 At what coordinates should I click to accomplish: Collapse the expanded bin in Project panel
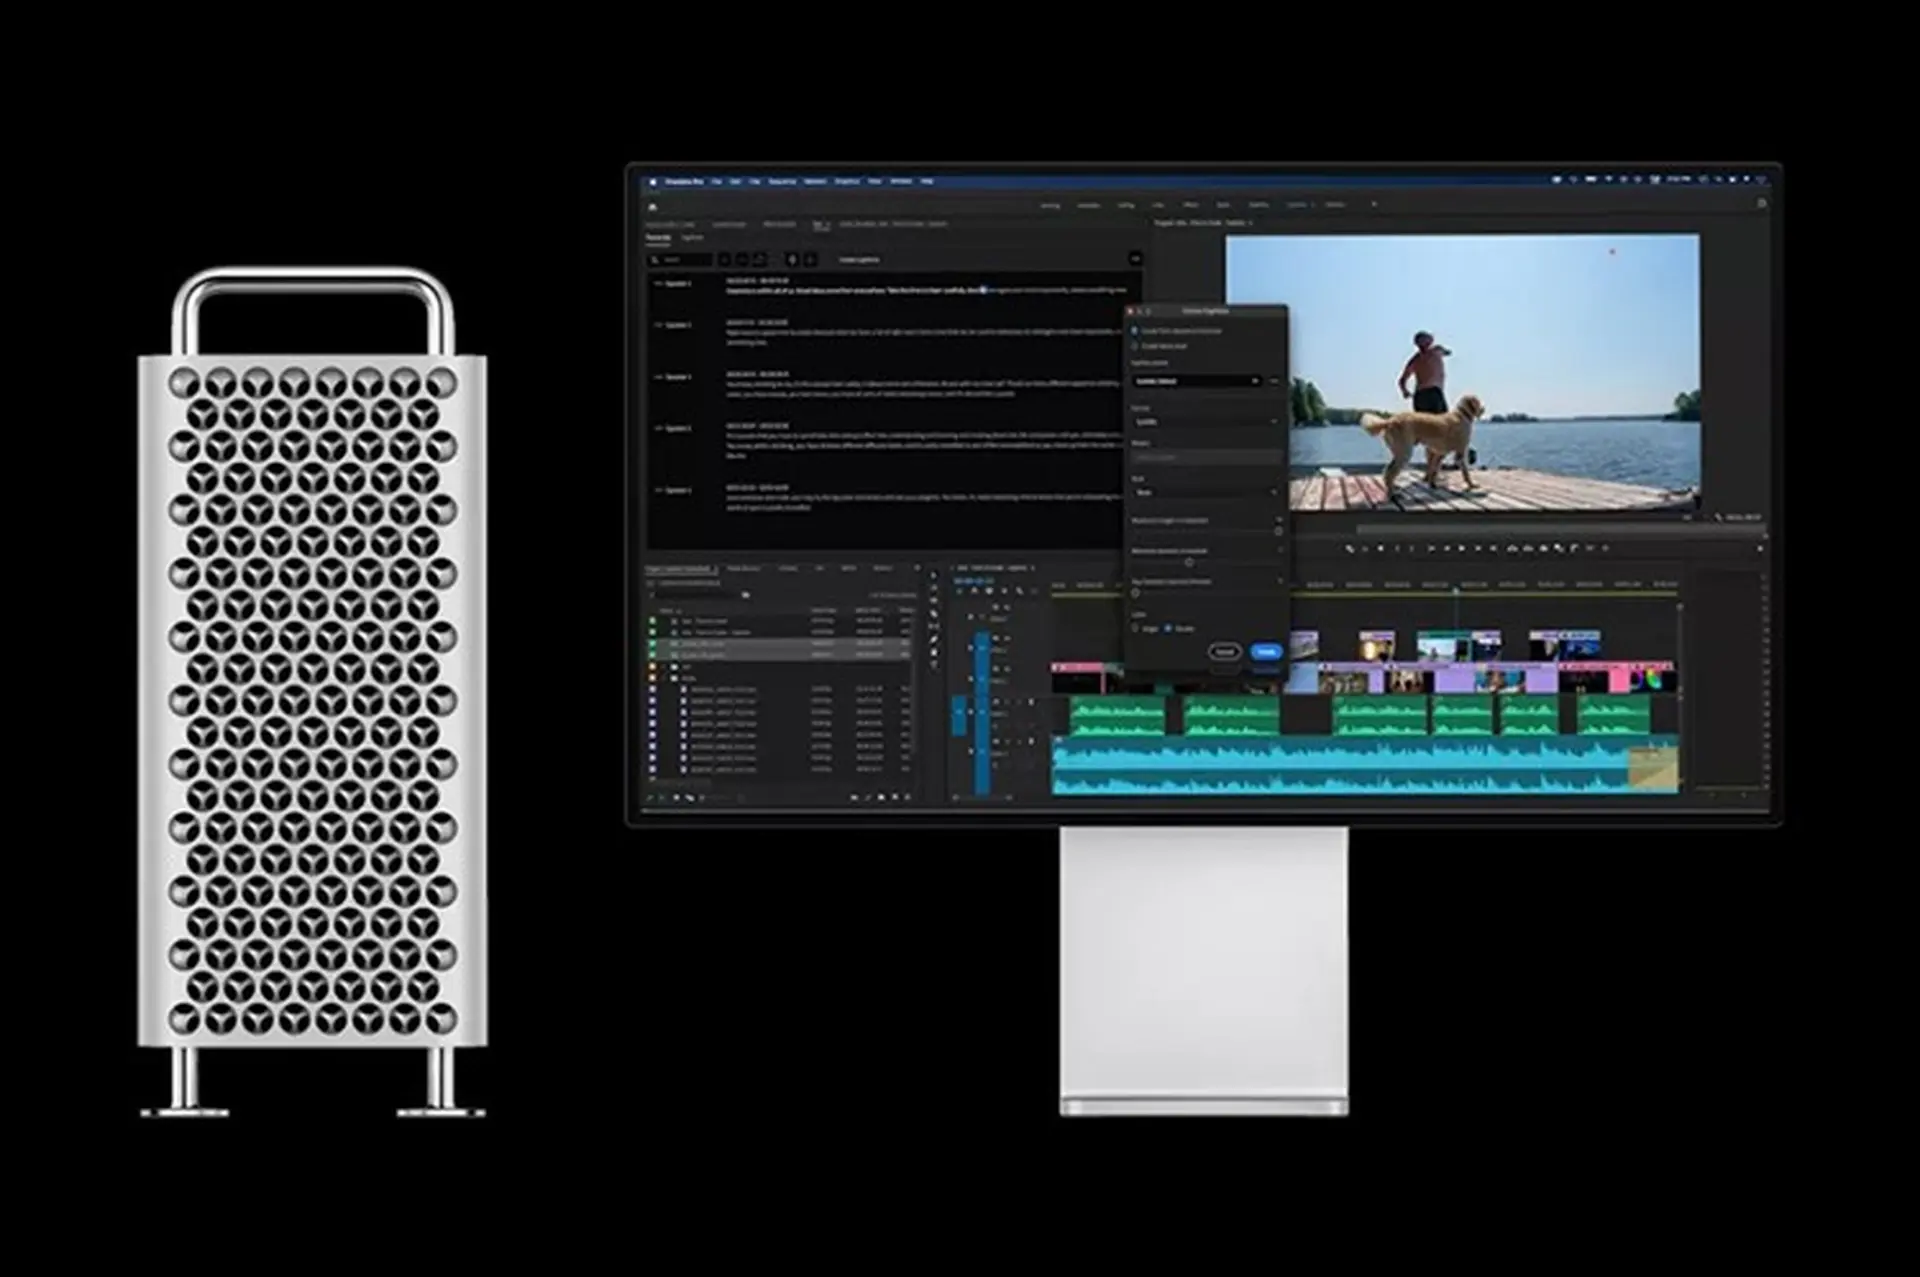tap(663, 678)
